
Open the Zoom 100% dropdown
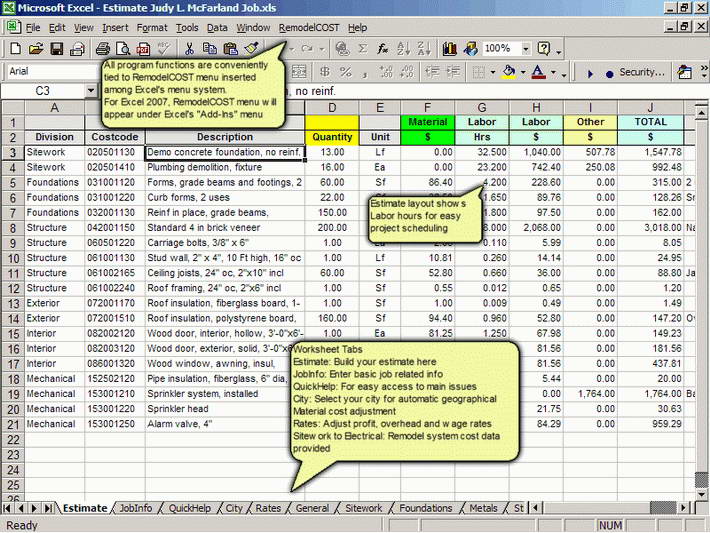point(526,48)
